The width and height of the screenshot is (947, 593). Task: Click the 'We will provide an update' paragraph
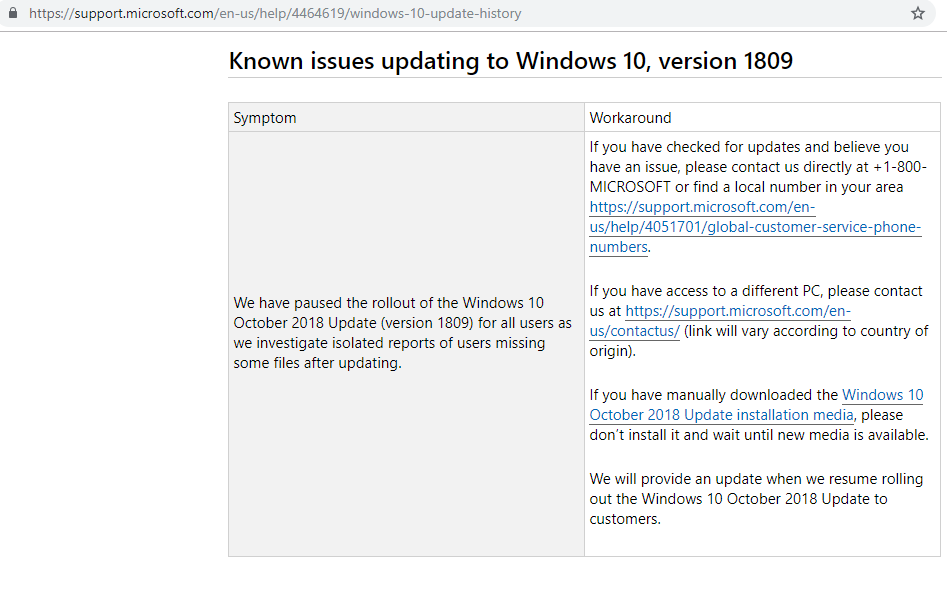click(756, 499)
